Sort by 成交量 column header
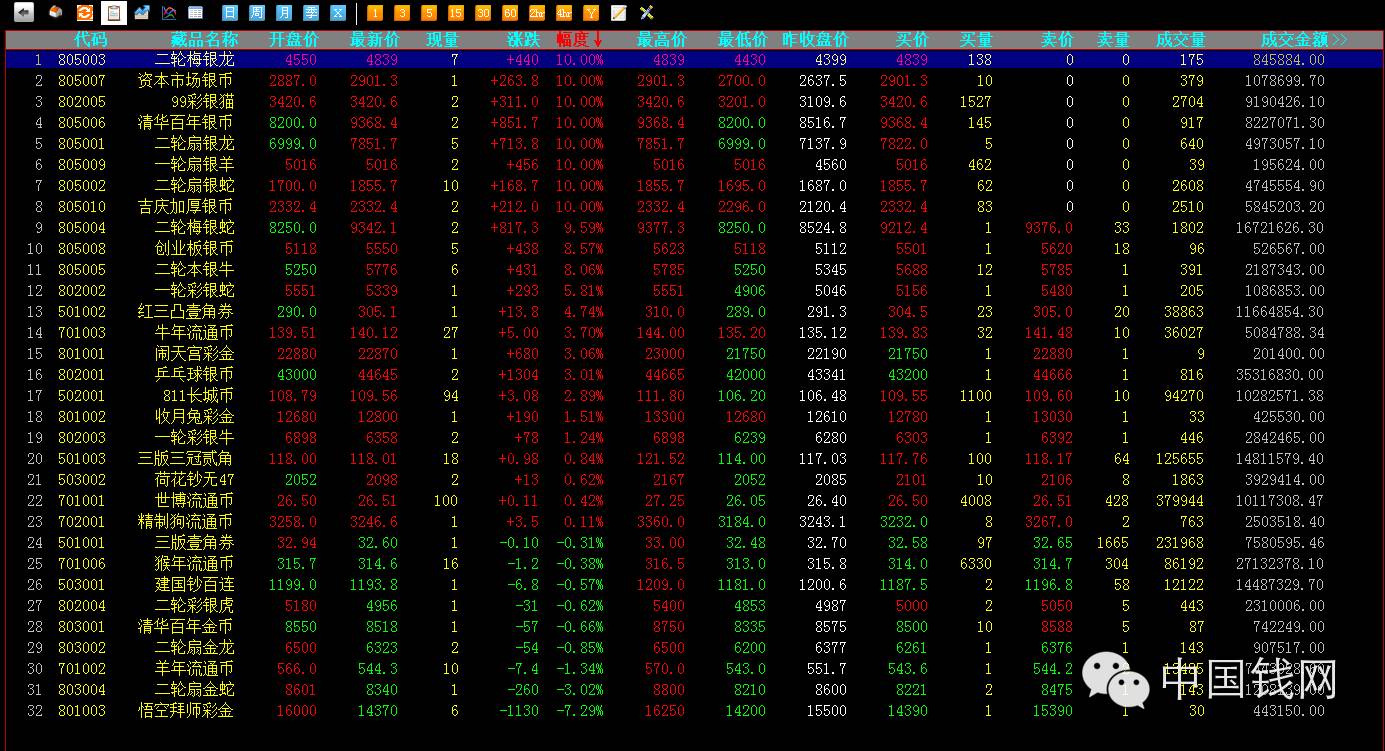The height and width of the screenshot is (751, 1385). click(1180, 40)
